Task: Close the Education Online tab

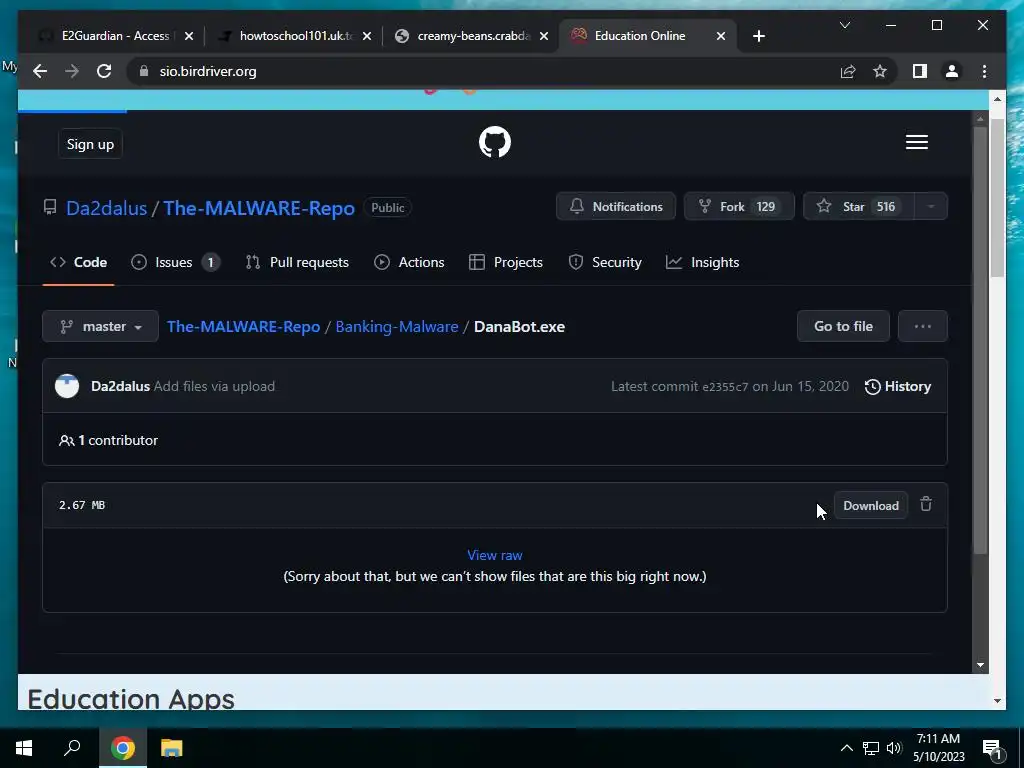Action: pyautogui.click(x=720, y=36)
